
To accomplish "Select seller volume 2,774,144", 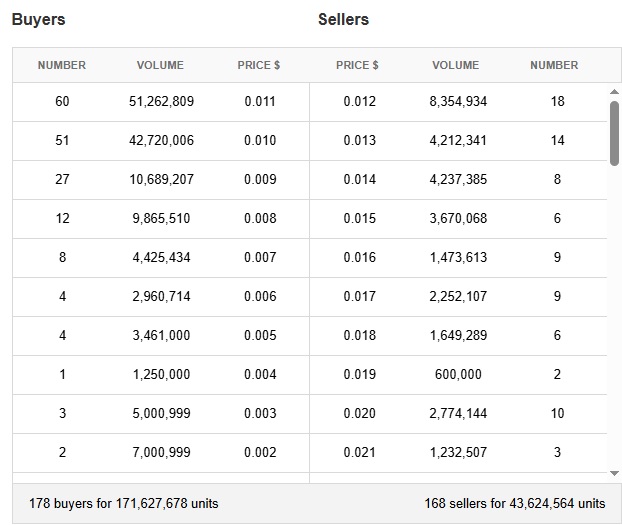I will tap(458, 413).
